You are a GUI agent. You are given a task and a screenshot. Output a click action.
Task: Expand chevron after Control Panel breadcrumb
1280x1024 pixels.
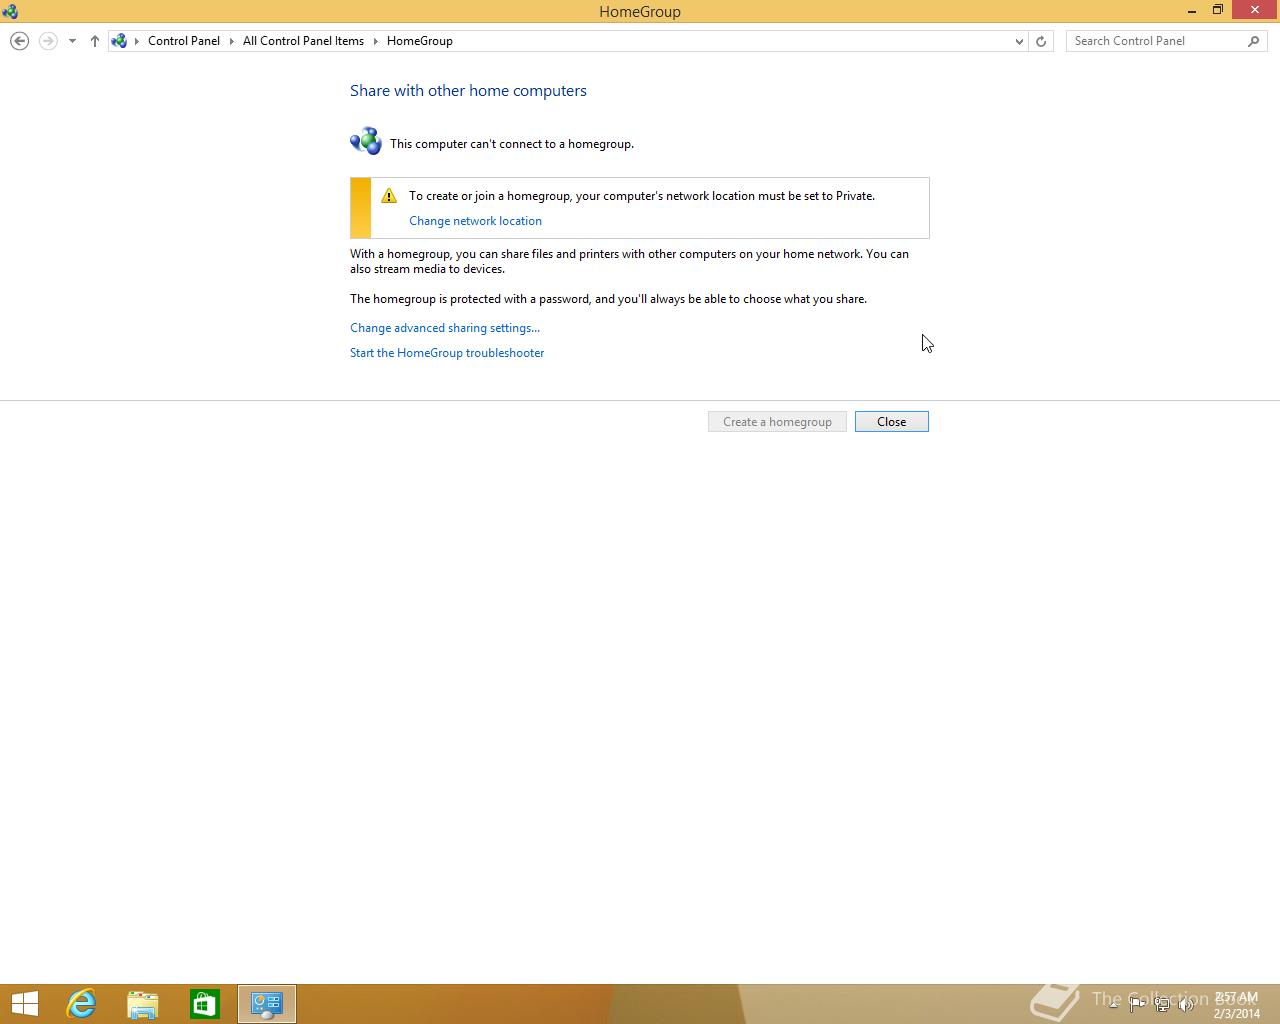tap(232, 41)
